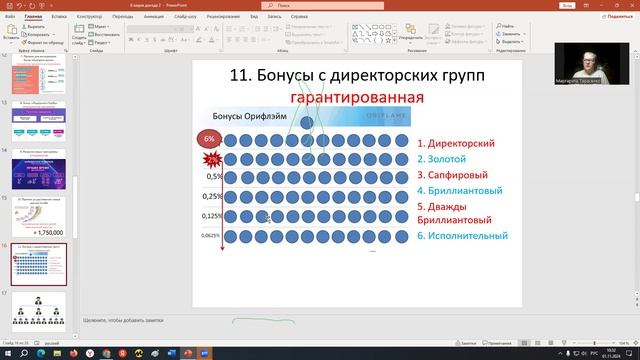640x360 pixels.
Task: Toggle normal view in status bar
Action: click(524, 343)
